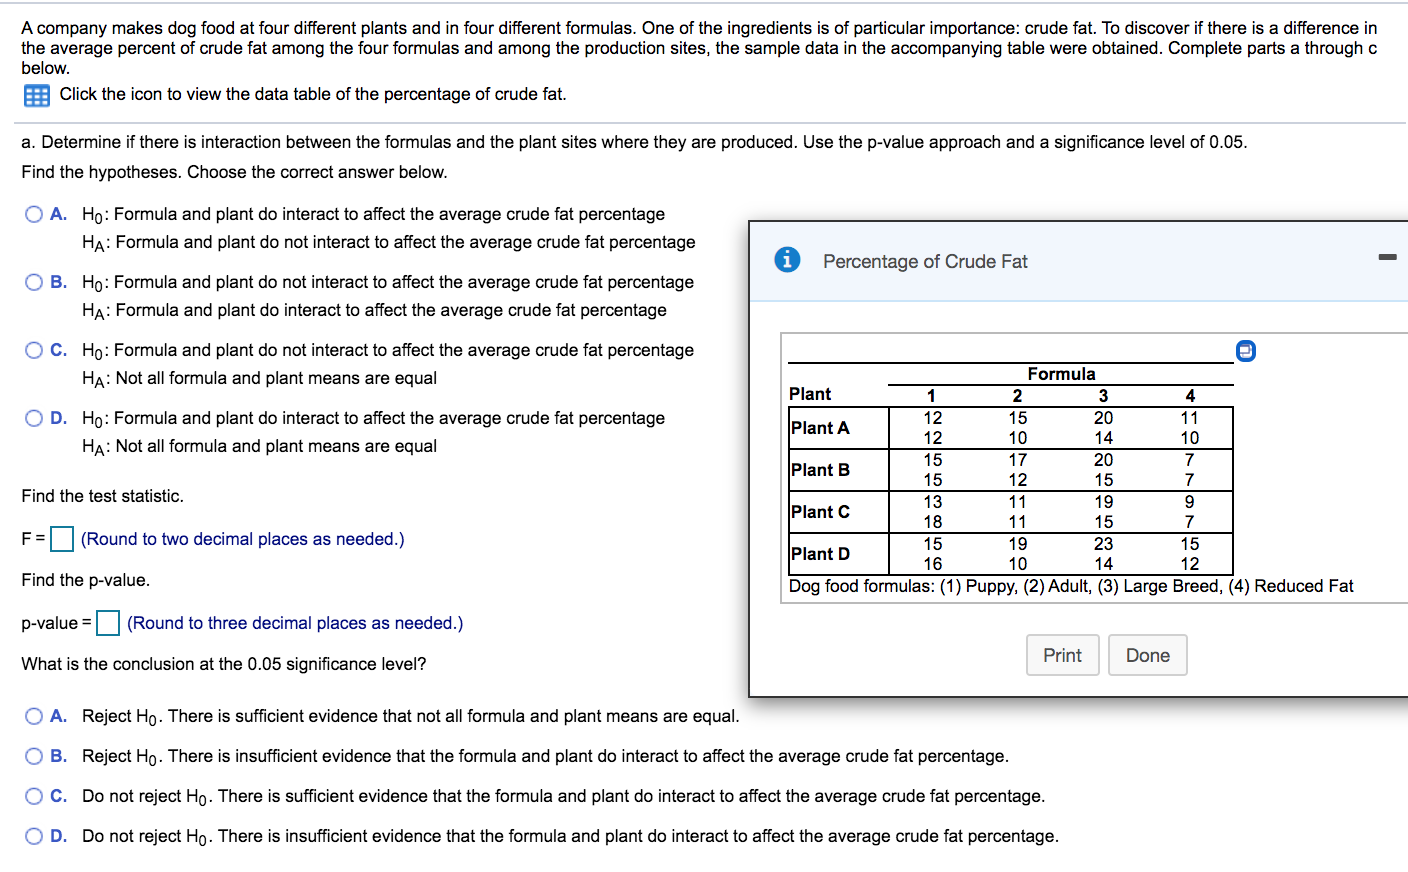Click the F test statistic input box
Screen dimensions: 1408x872
62,539
